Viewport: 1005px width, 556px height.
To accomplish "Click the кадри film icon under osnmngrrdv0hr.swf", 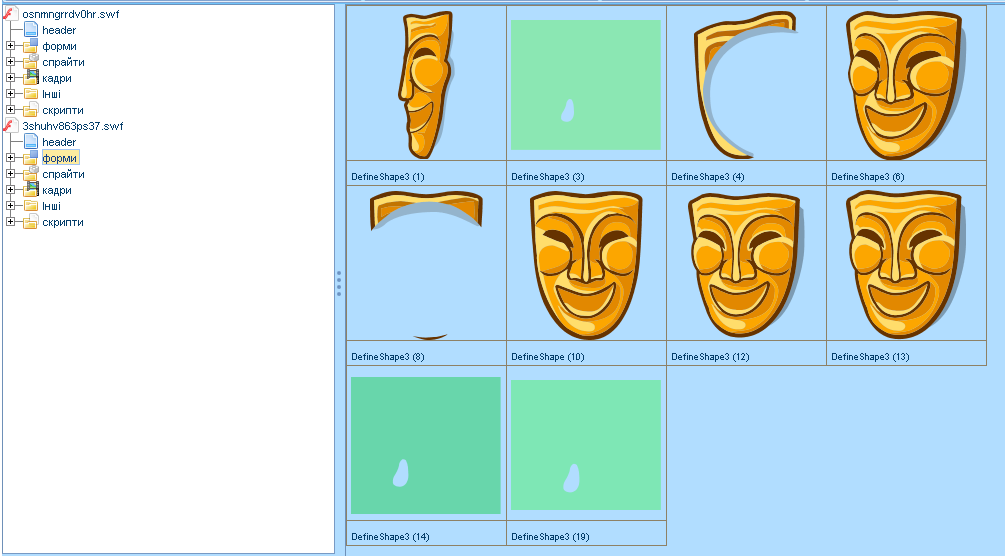I will point(31,78).
